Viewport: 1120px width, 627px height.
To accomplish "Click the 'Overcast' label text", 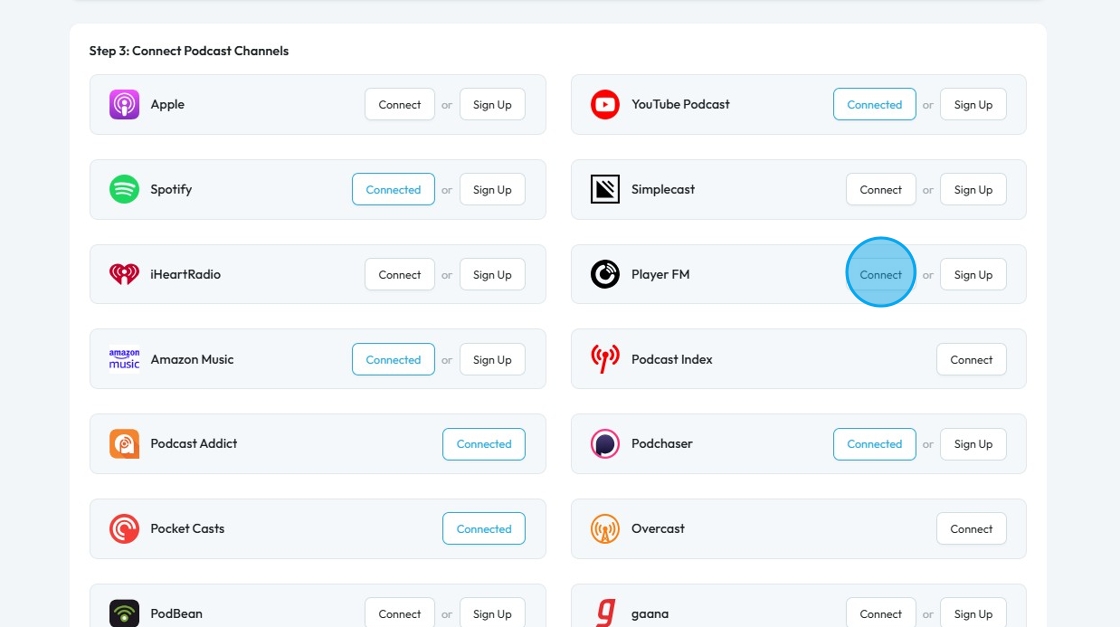I will [x=658, y=528].
